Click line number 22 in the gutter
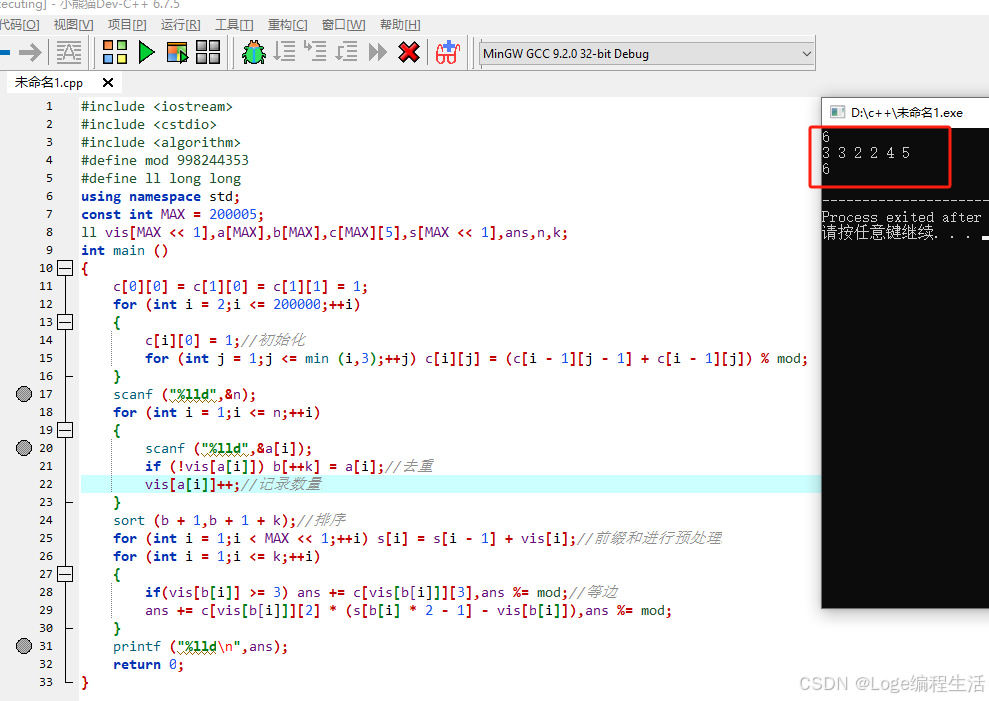 pyautogui.click(x=46, y=484)
